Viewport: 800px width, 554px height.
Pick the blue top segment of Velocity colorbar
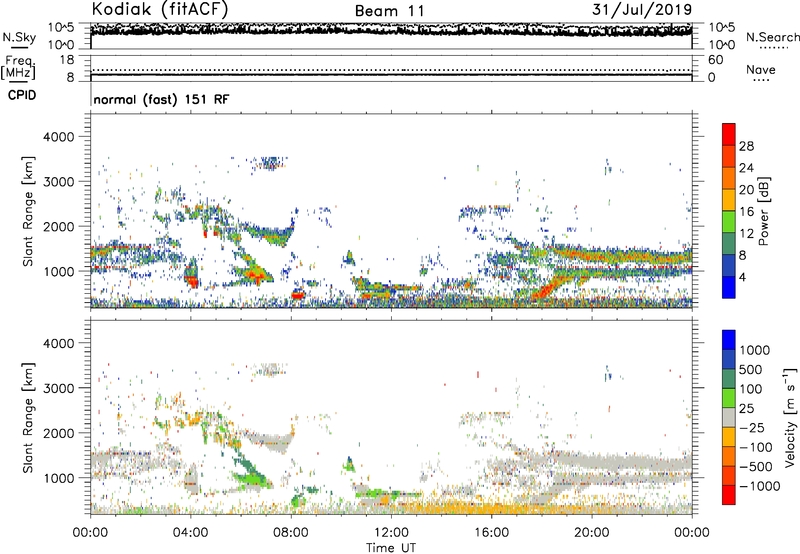point(729,340)
